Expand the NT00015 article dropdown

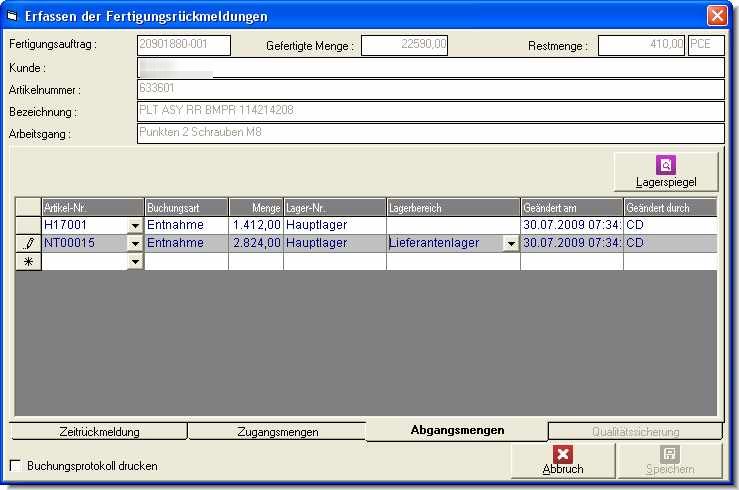(x=135, y=243)
